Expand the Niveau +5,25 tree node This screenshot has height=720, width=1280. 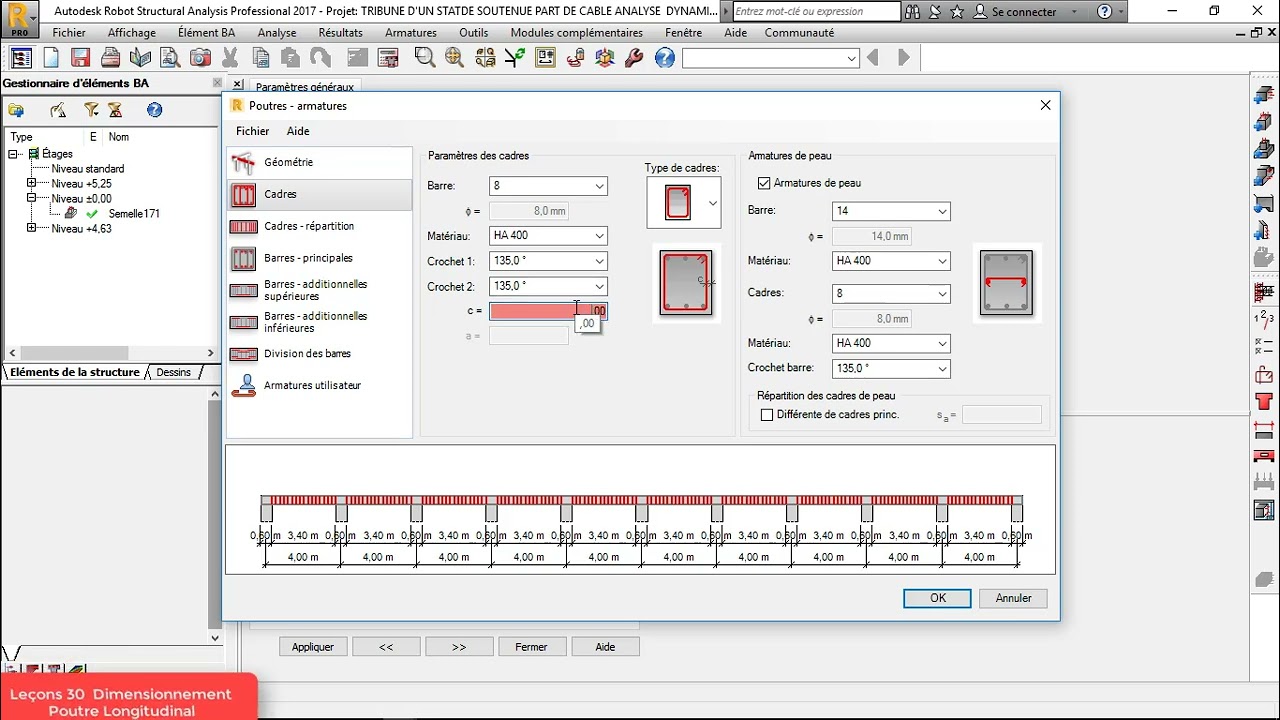point(31,184)
